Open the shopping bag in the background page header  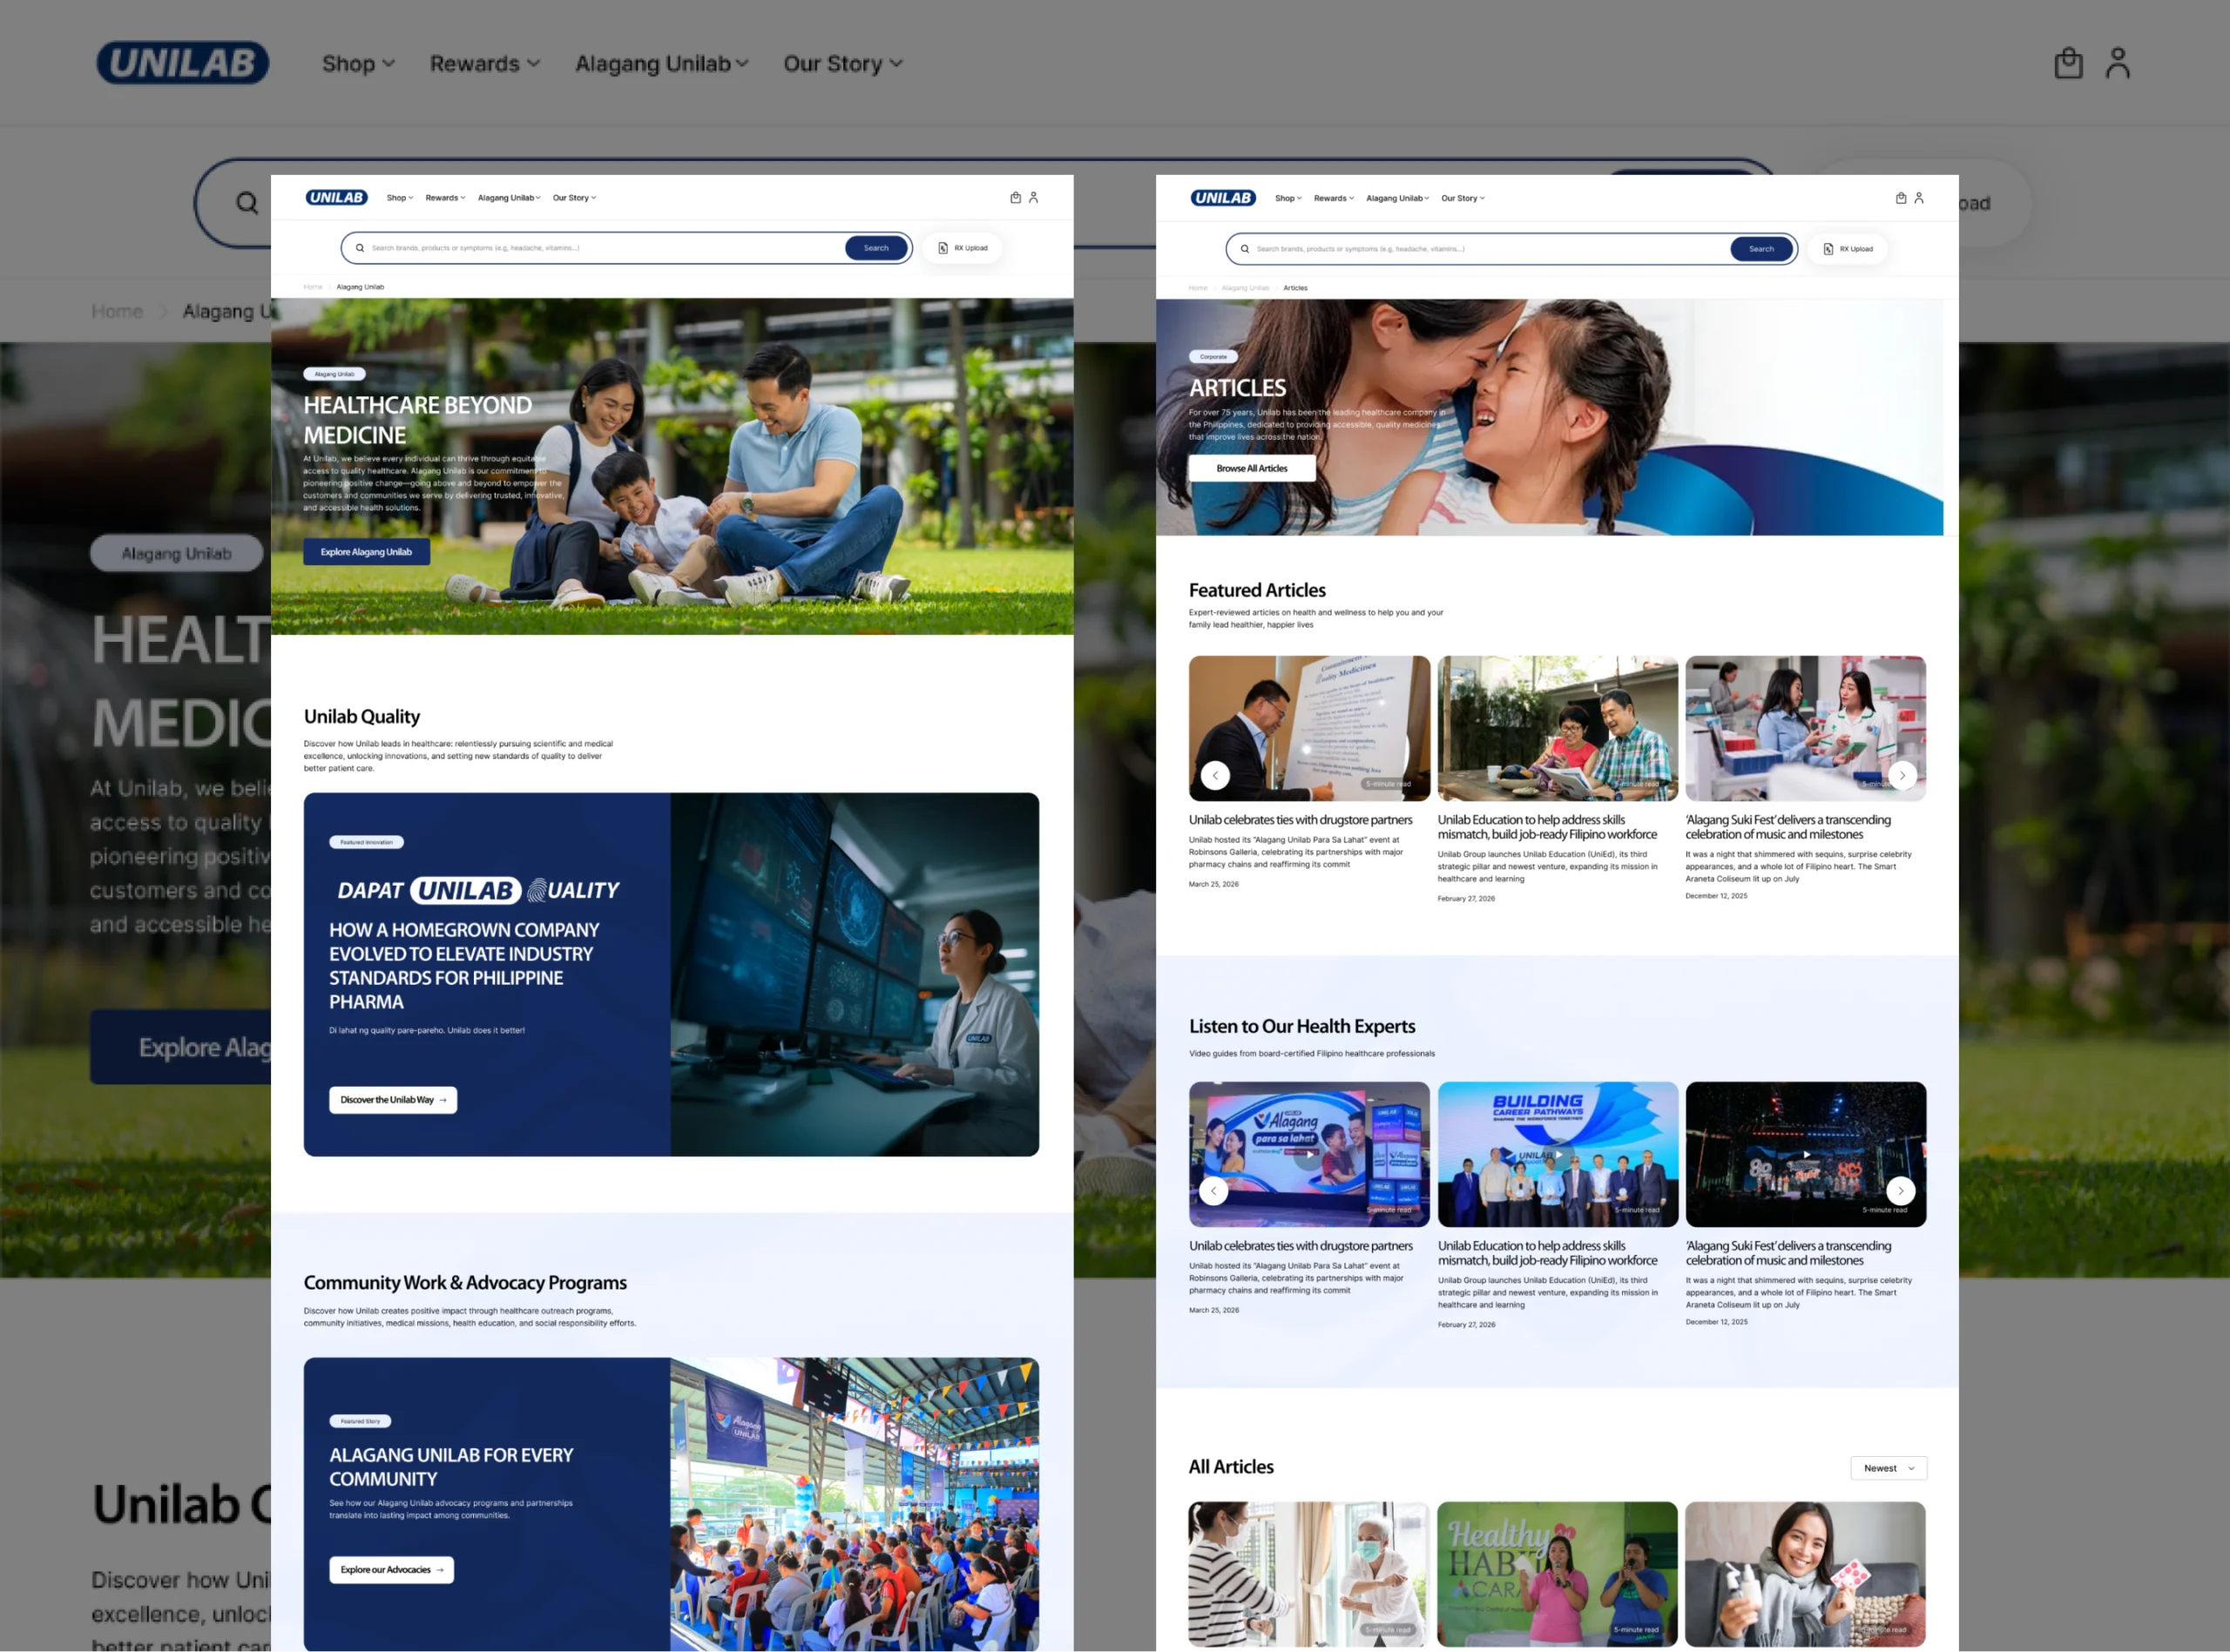(2068, 63)
